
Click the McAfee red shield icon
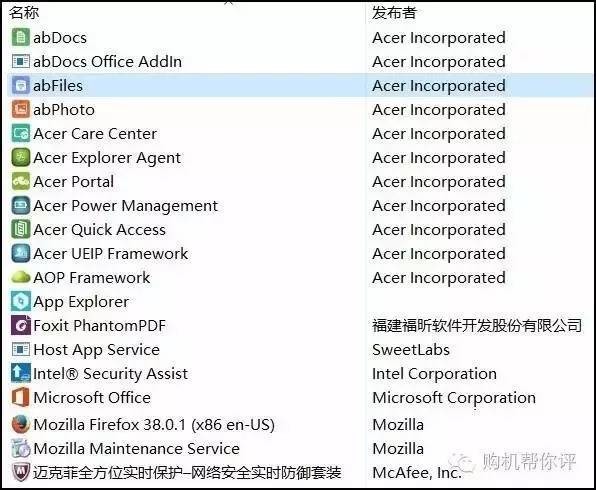21,472
